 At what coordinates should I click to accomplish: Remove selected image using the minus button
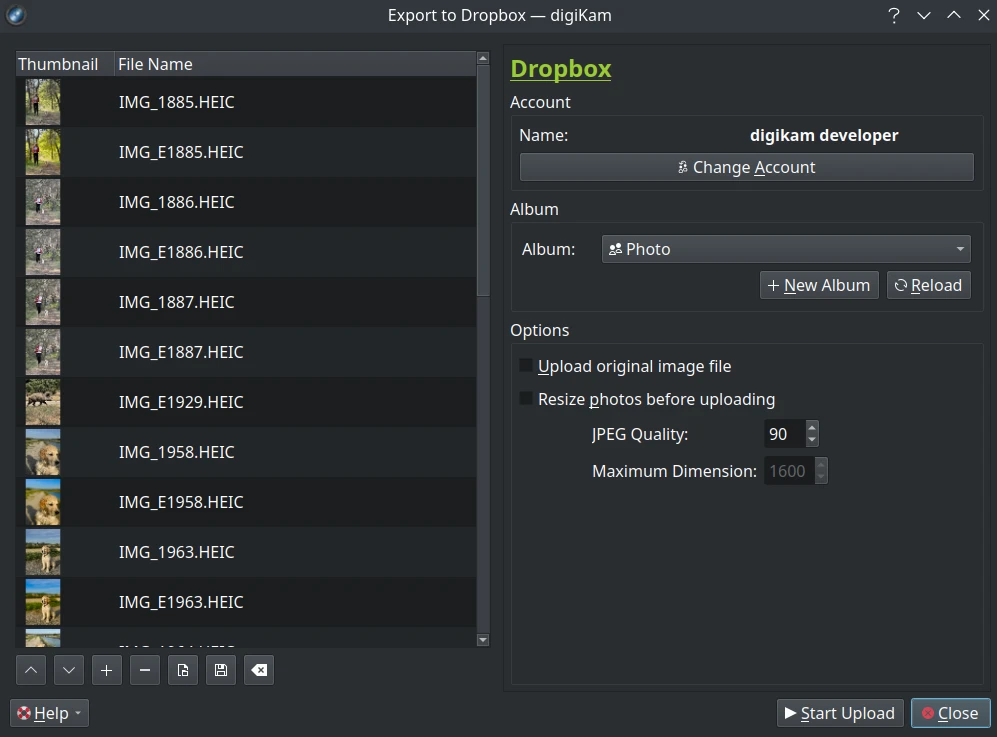tap(144, 670)
